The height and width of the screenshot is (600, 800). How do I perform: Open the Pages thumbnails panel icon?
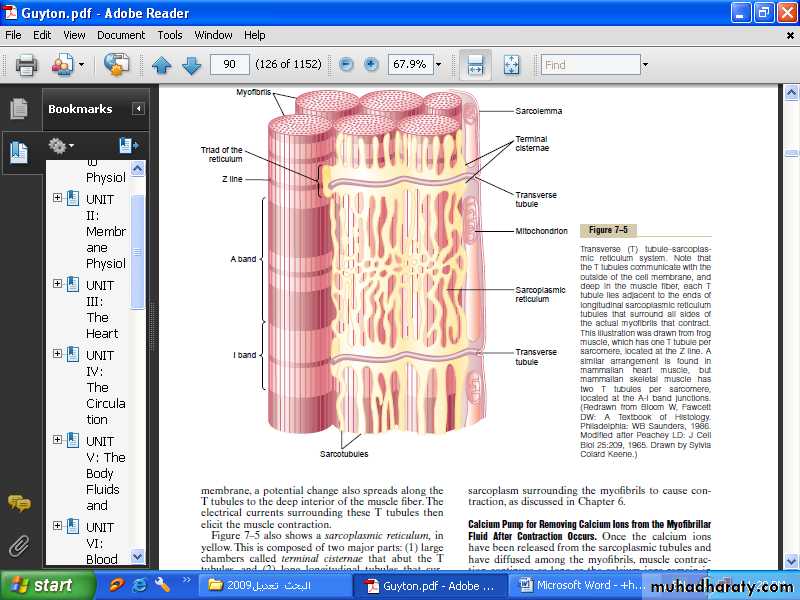(19, 109)
